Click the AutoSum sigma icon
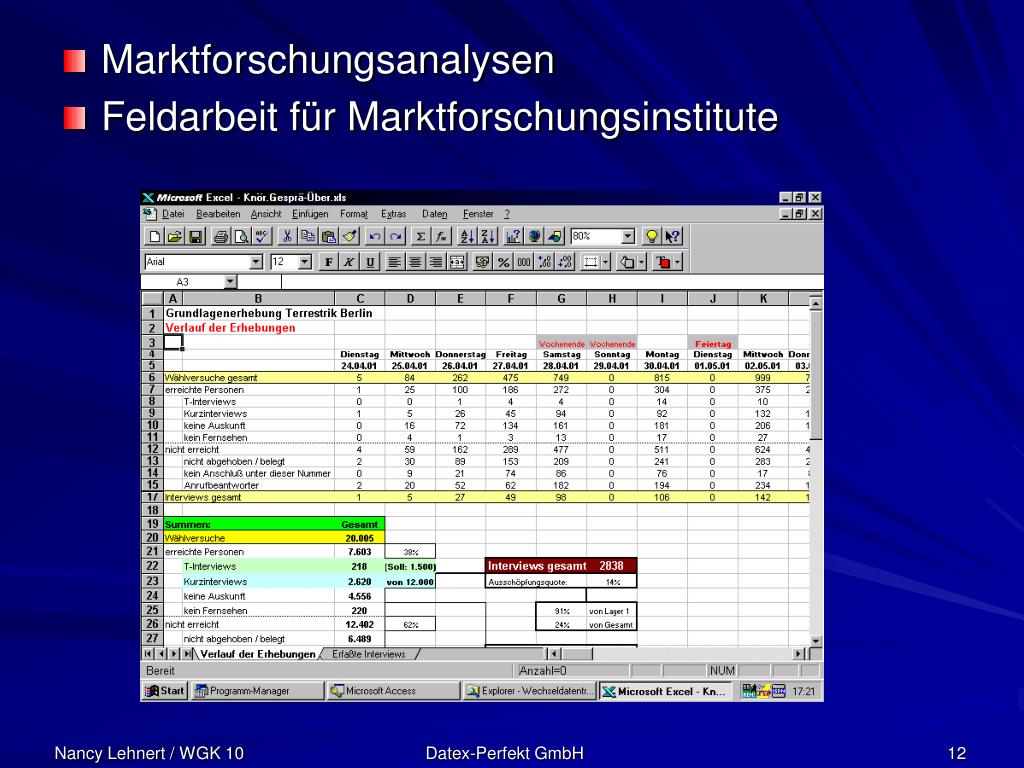1024x768 pixels. tap(421, 236)
